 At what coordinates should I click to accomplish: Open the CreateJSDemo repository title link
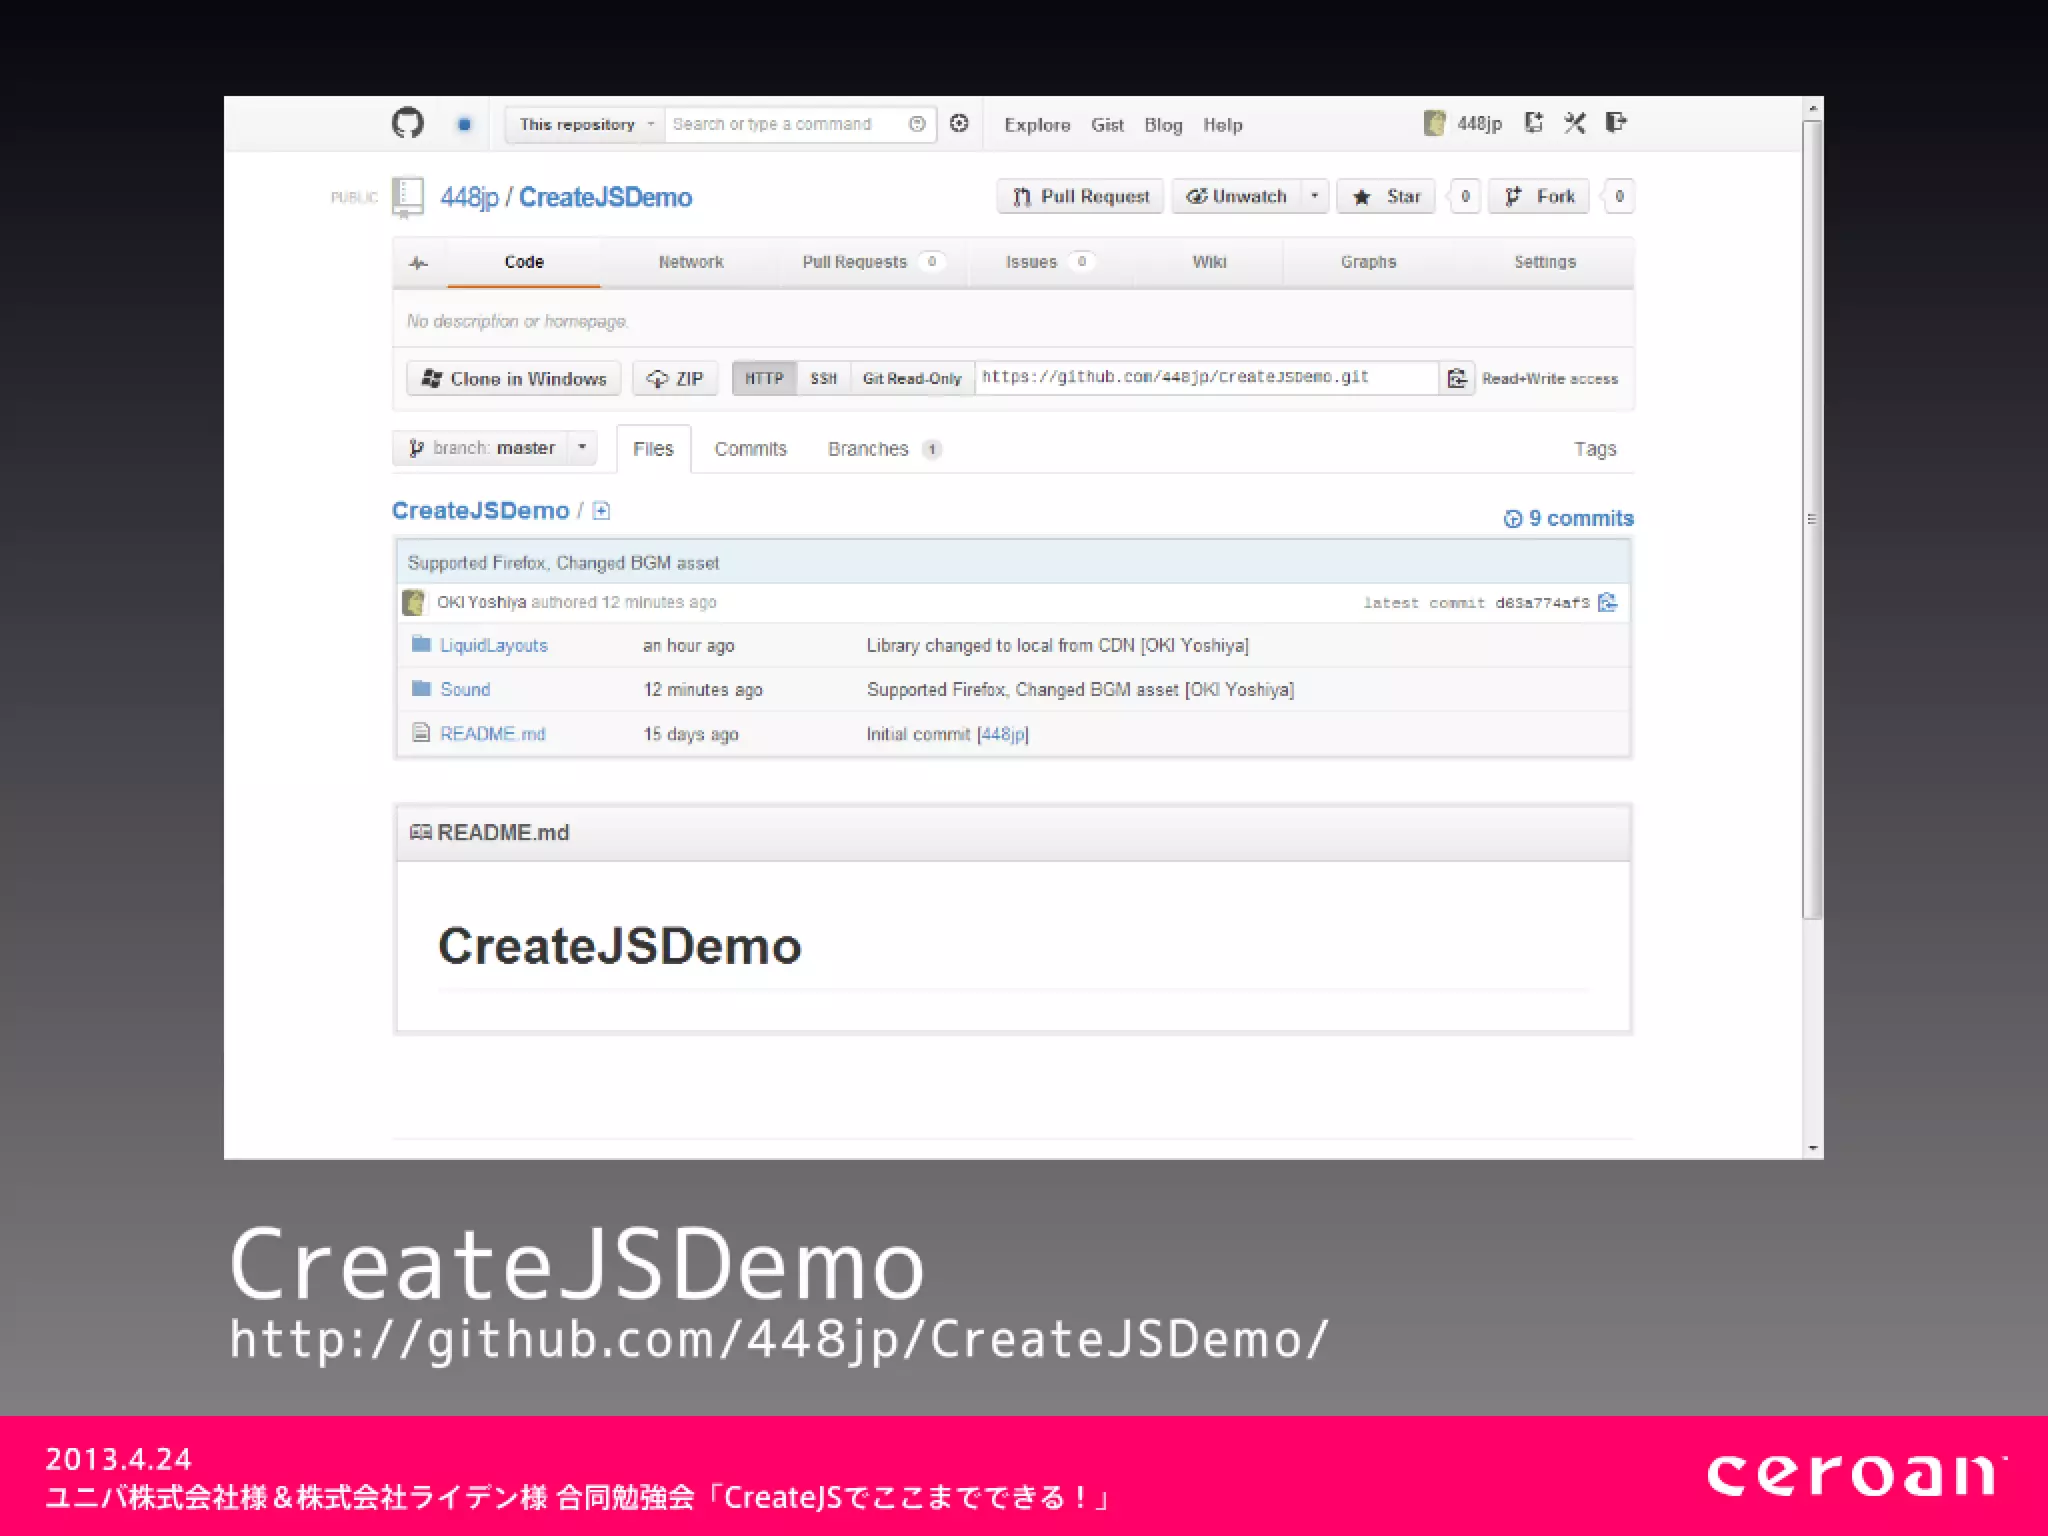pos(605,197)
